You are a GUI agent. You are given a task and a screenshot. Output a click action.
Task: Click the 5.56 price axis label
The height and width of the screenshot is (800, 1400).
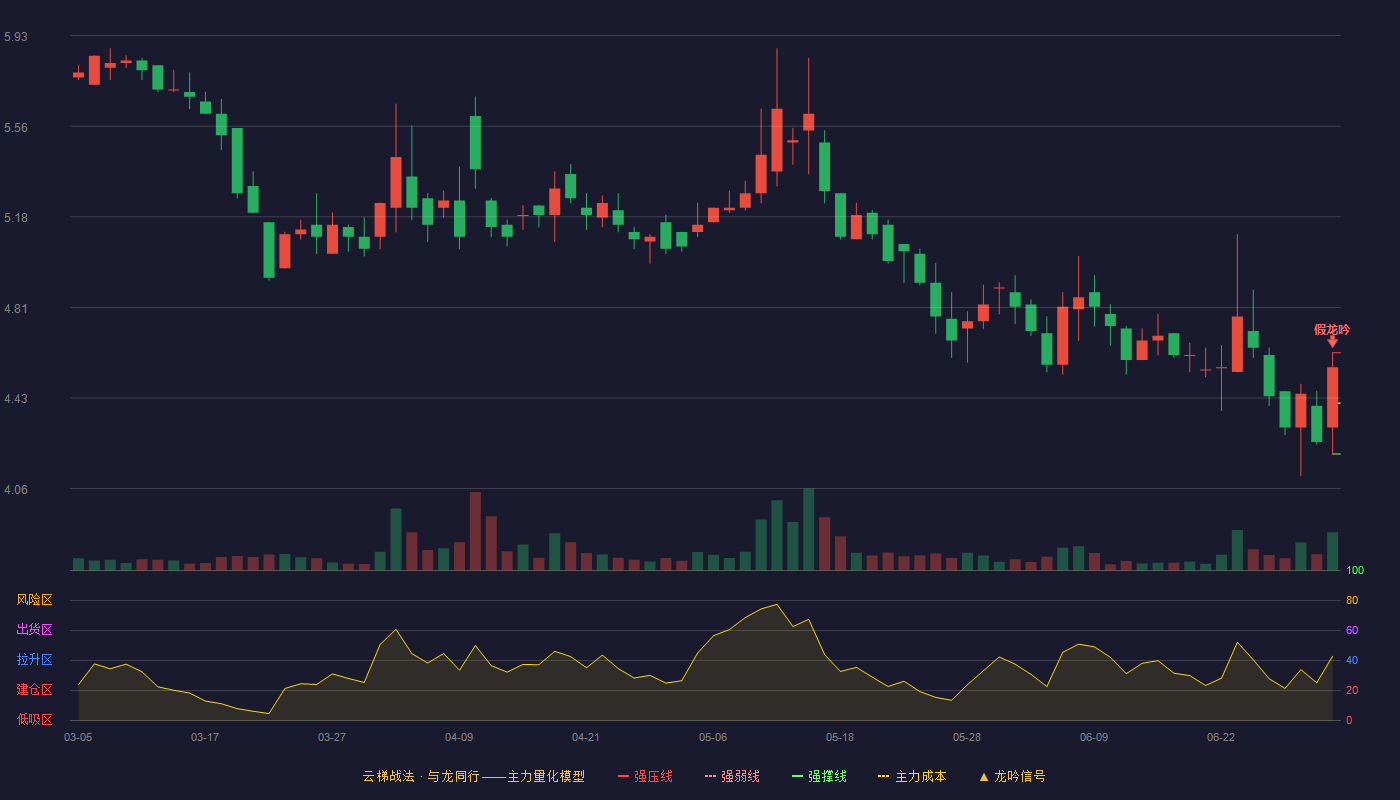pyautogui.click(x=16, y=128)
